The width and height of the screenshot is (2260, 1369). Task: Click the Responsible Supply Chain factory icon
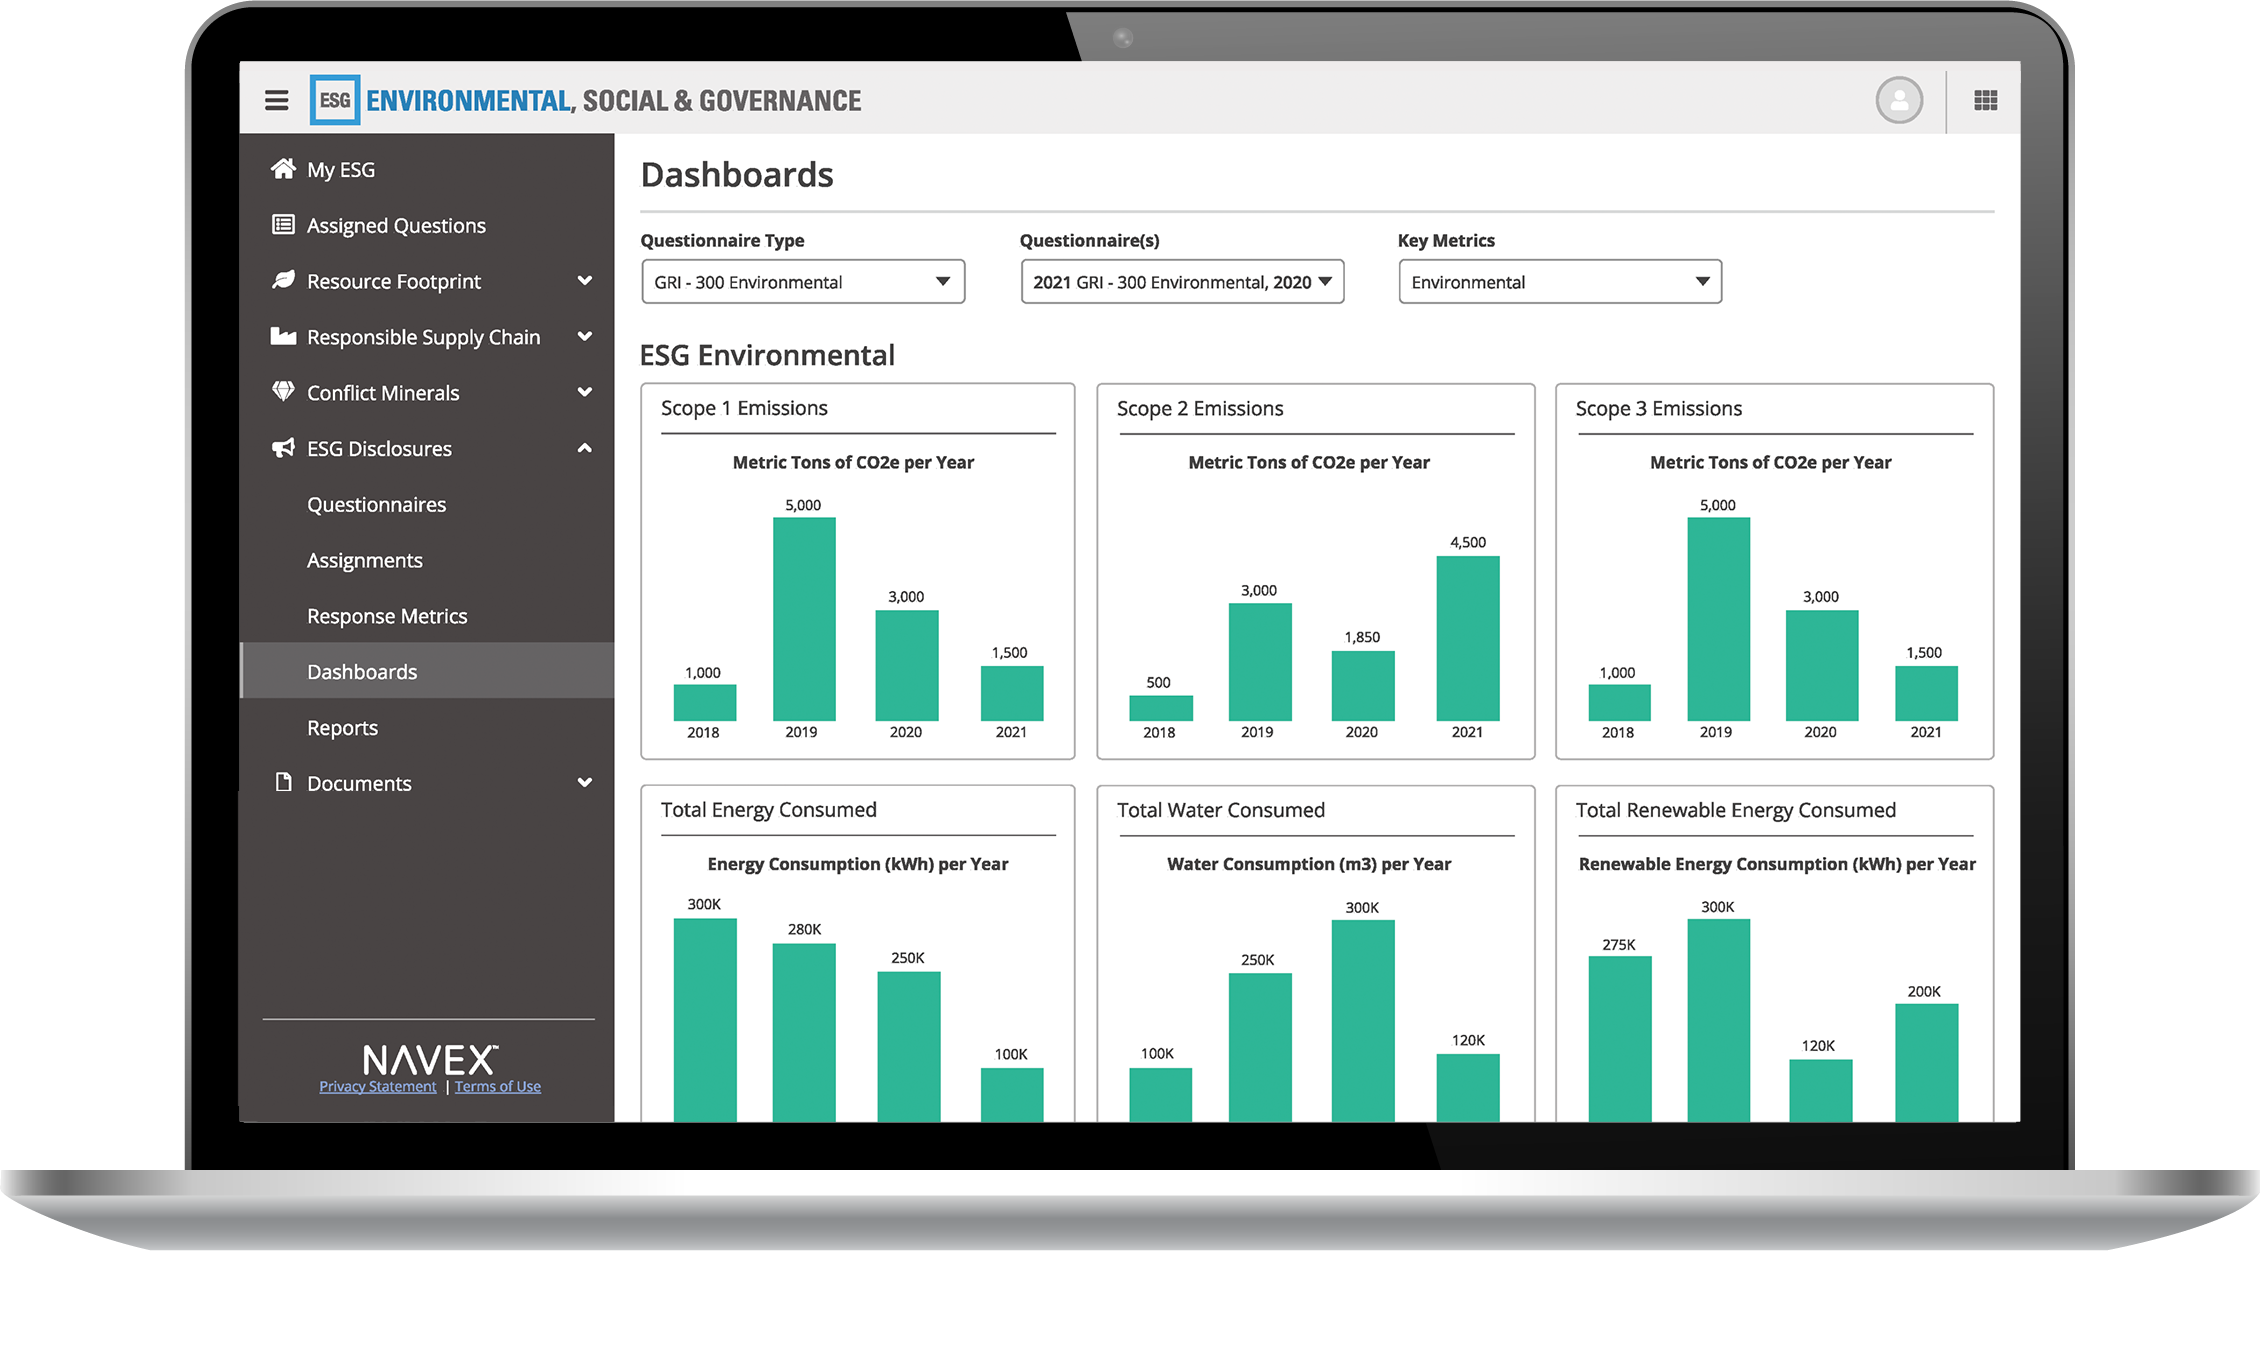283,336
